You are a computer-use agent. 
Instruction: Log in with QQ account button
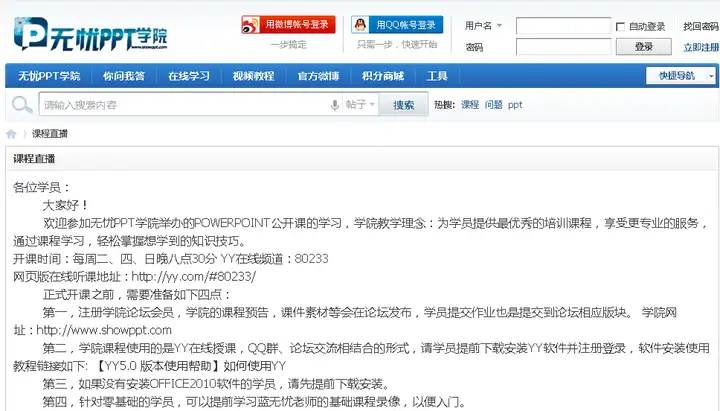pos(397,25)
